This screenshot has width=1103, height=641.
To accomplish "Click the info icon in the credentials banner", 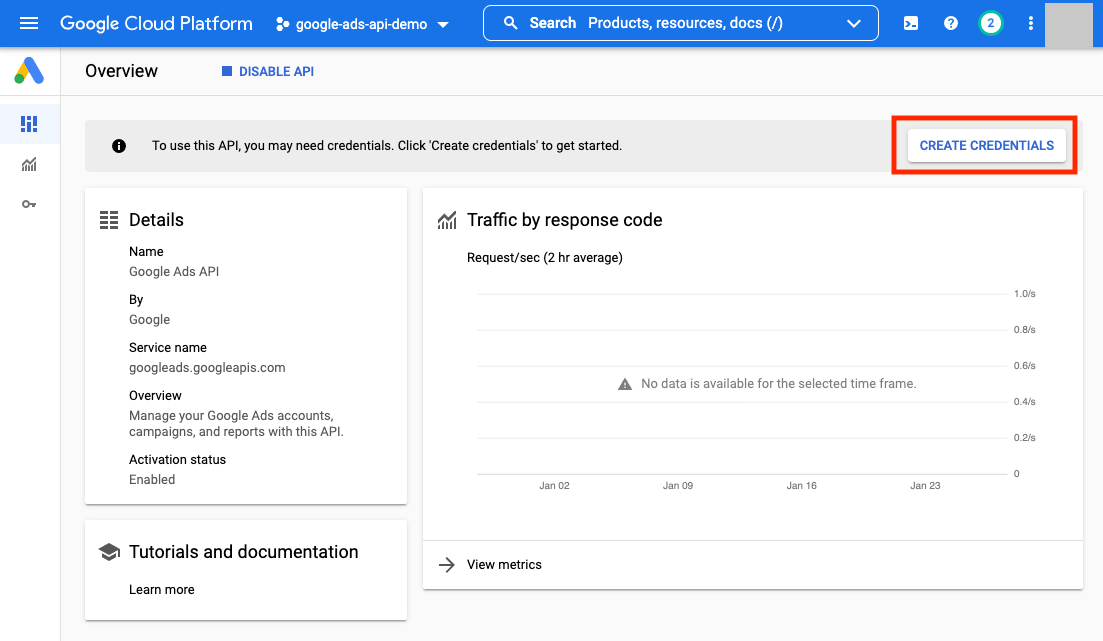I will pos(119,146).
